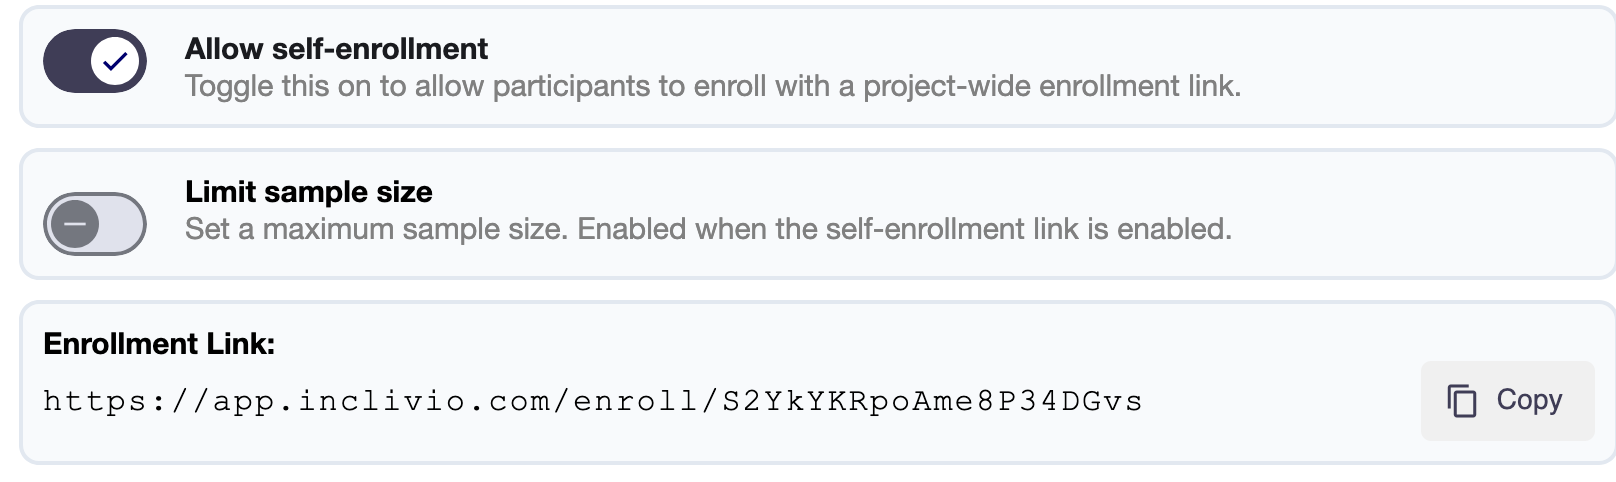Click empty space right of the self-enrollment description
The image size is (1616, 482).
coord(1420,87)
